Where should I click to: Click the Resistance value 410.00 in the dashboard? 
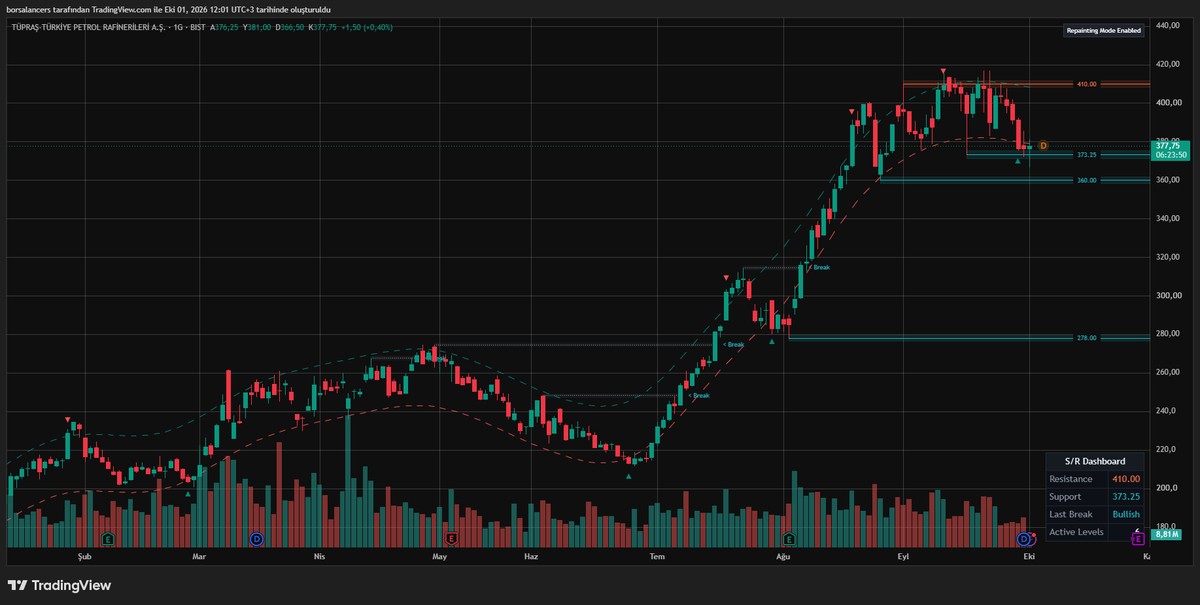point(1126,479)
